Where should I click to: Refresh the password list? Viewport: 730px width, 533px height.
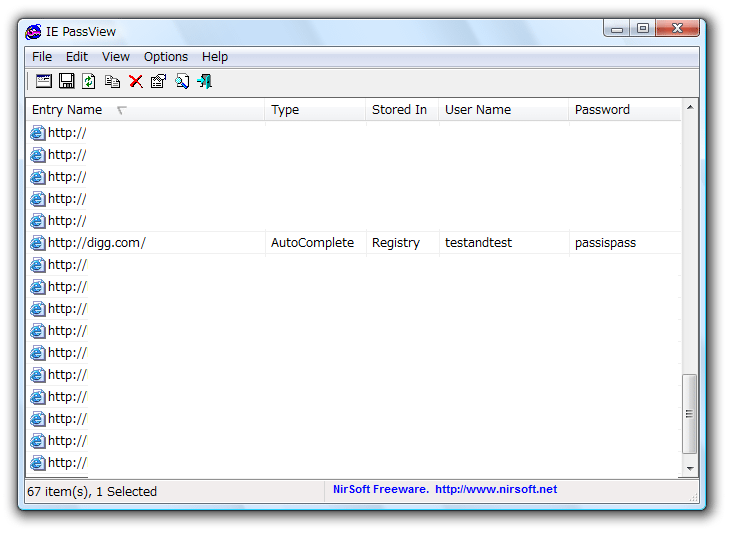coord(89,81)
